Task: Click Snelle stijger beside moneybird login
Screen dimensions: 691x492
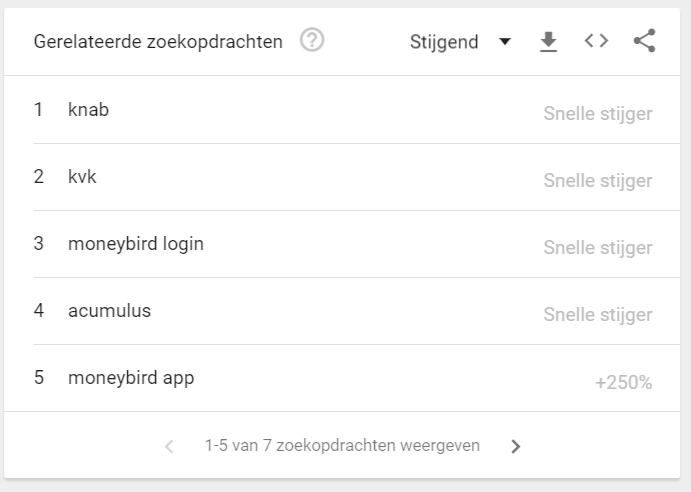Action: click(x=598, y=248)
